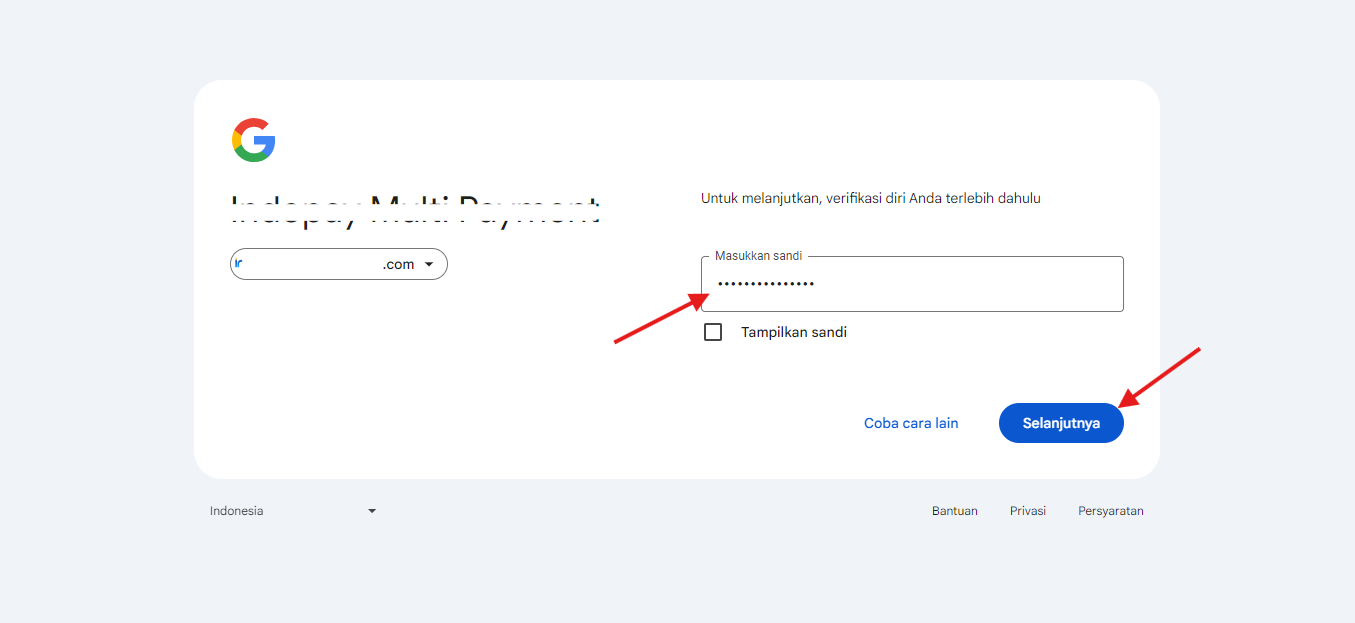
Task: Click the account email chip pill
Action: 338,263
